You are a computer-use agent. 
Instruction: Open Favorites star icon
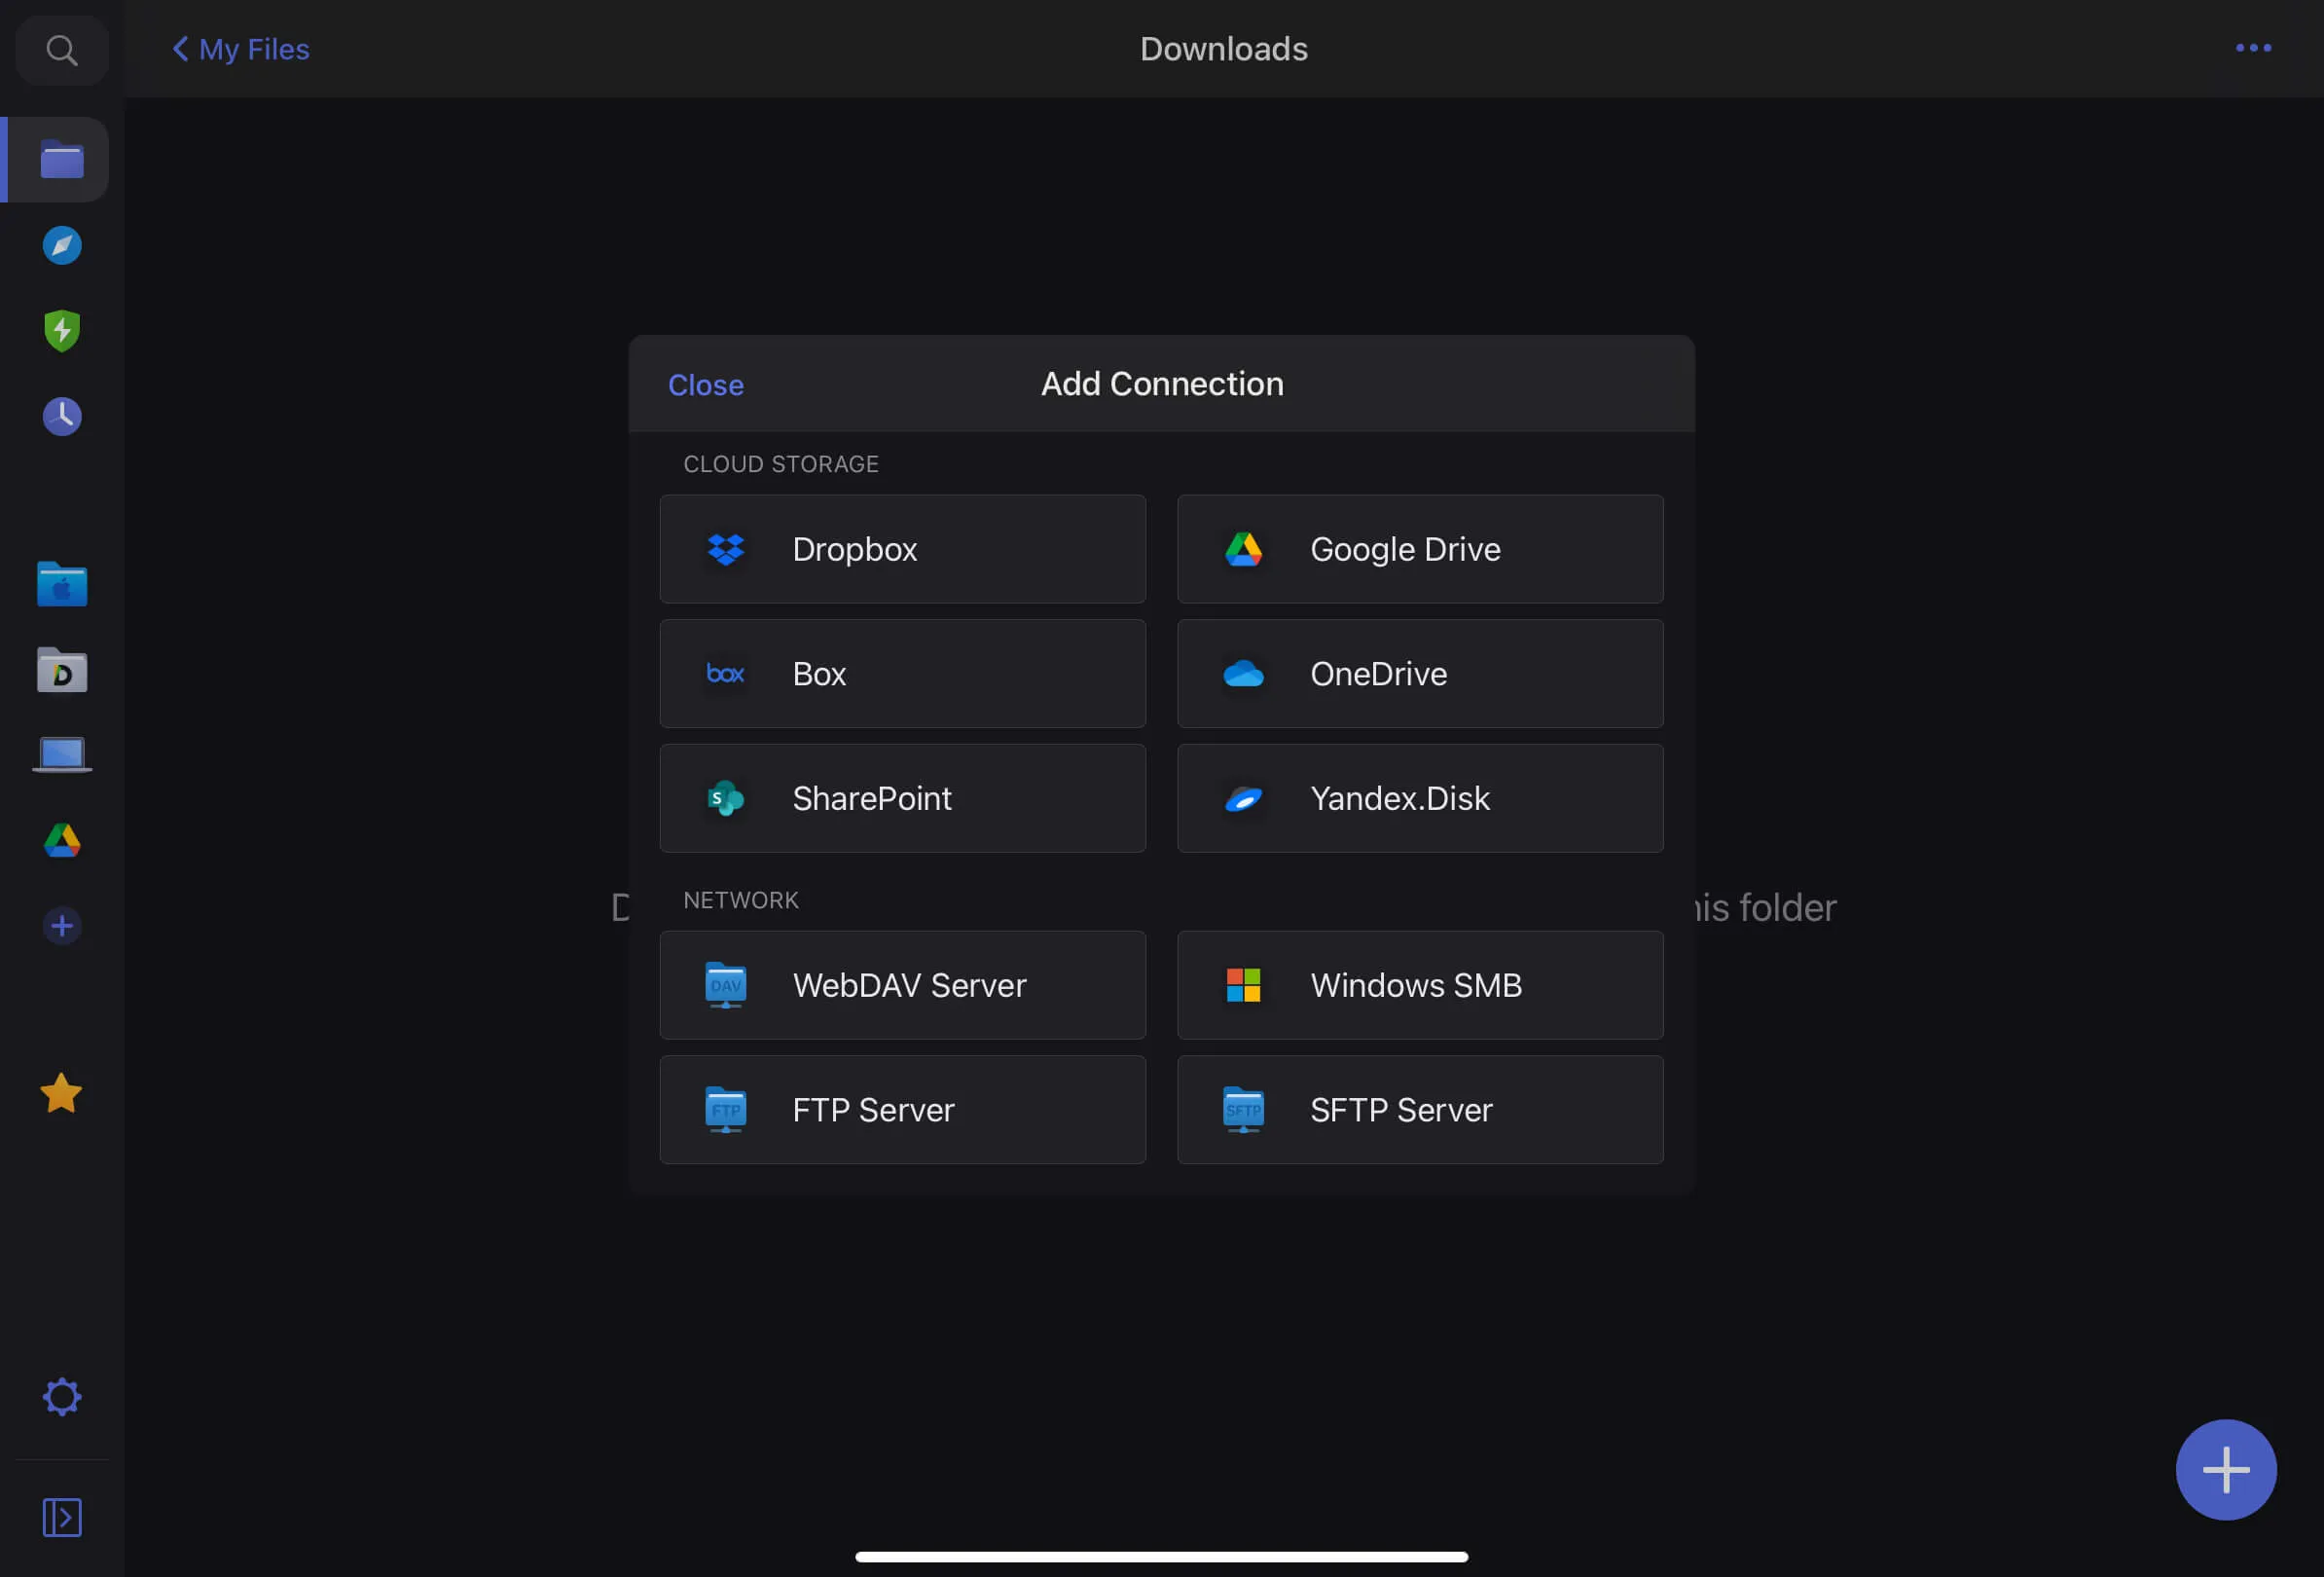(61, 1093)
